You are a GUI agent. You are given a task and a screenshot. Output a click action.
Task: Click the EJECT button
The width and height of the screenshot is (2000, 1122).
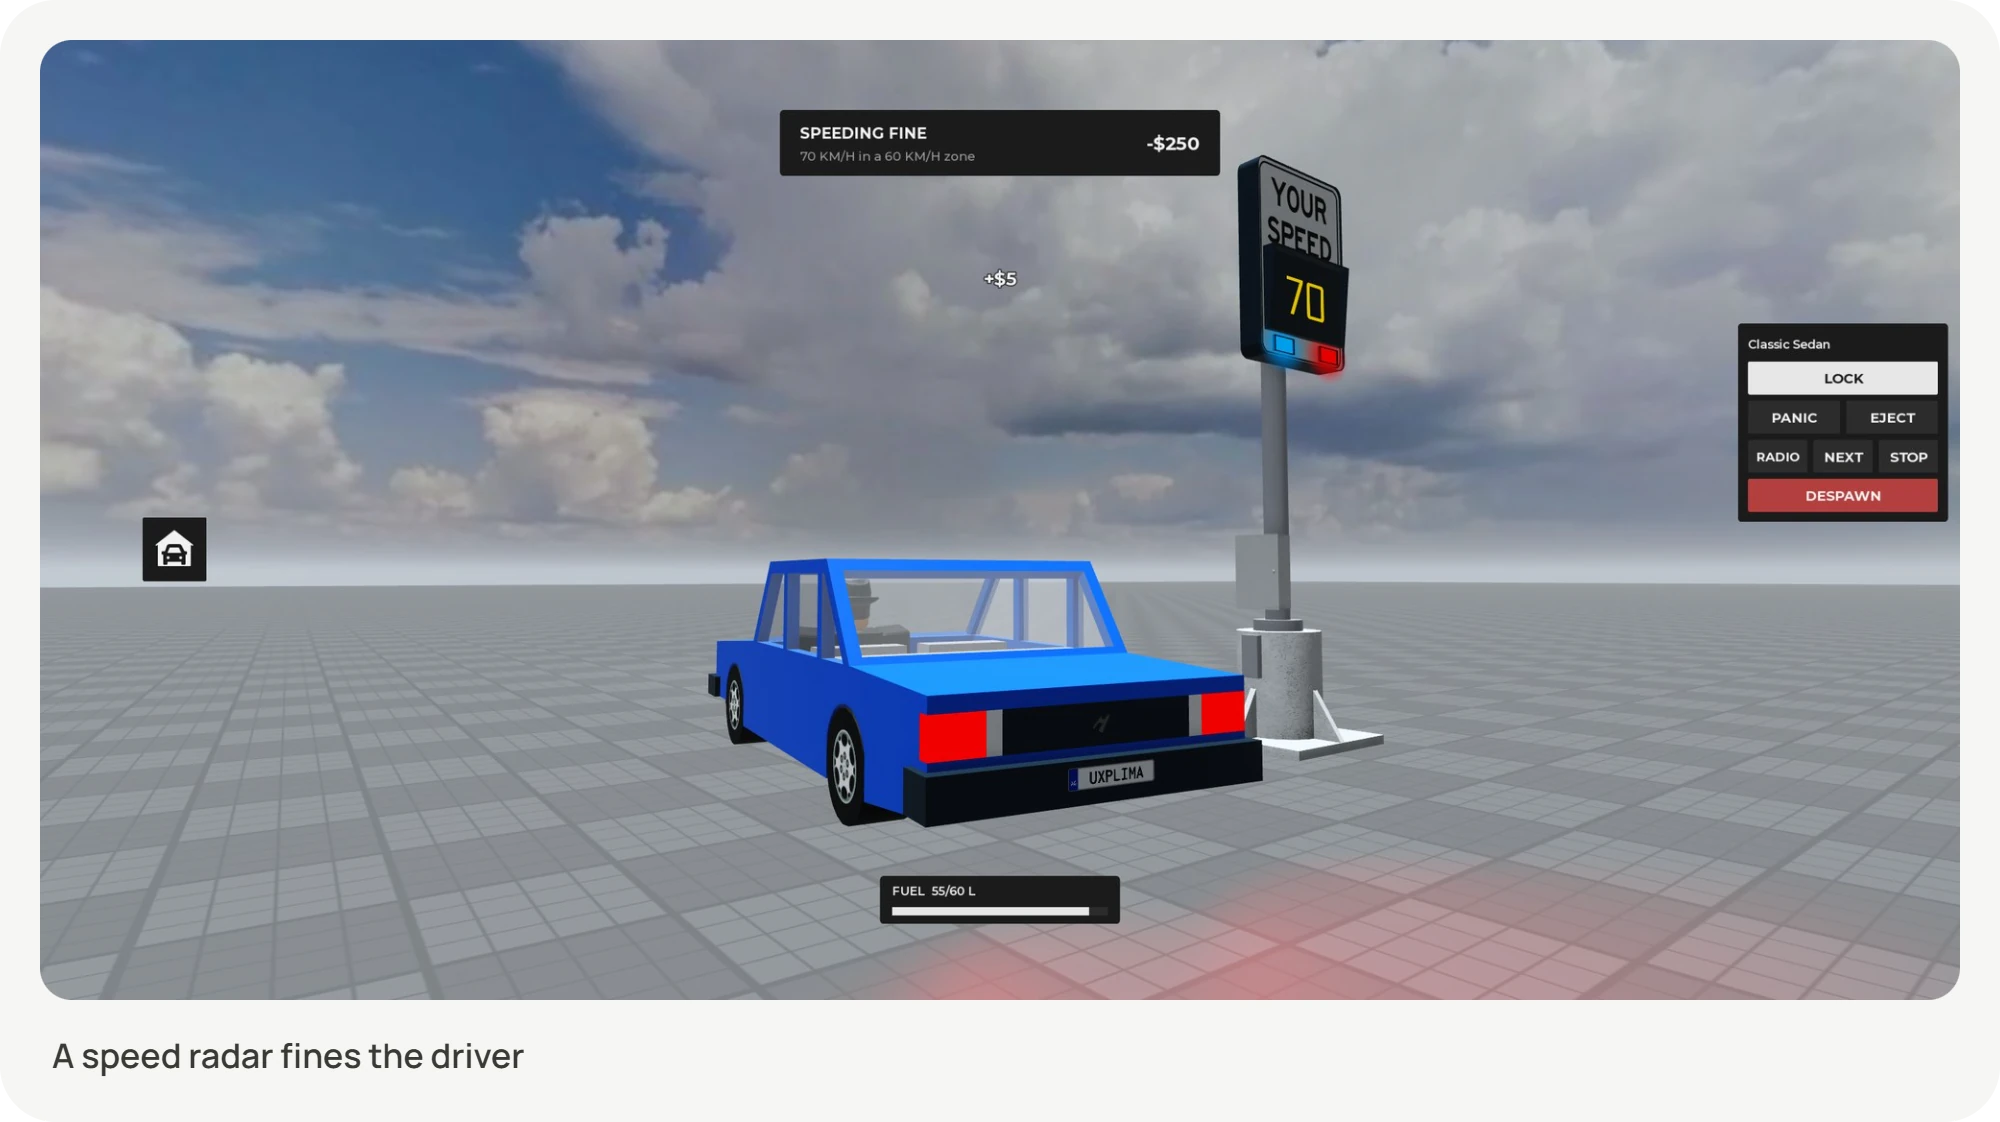click(x=1892, y=418)
